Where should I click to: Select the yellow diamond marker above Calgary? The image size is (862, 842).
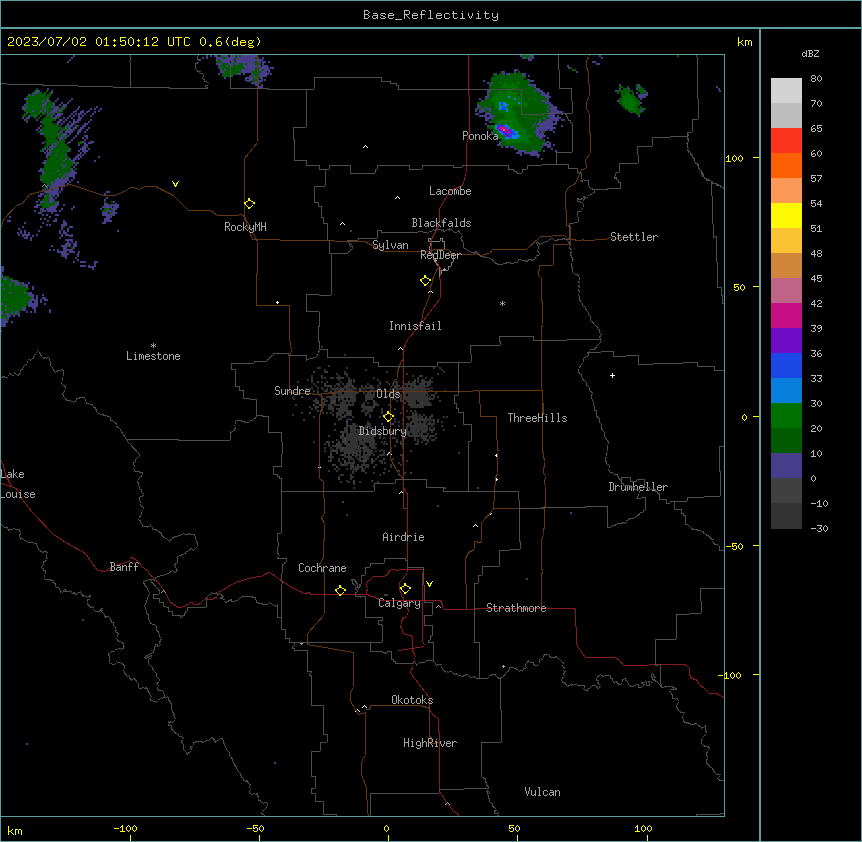(x=405, y=589)
